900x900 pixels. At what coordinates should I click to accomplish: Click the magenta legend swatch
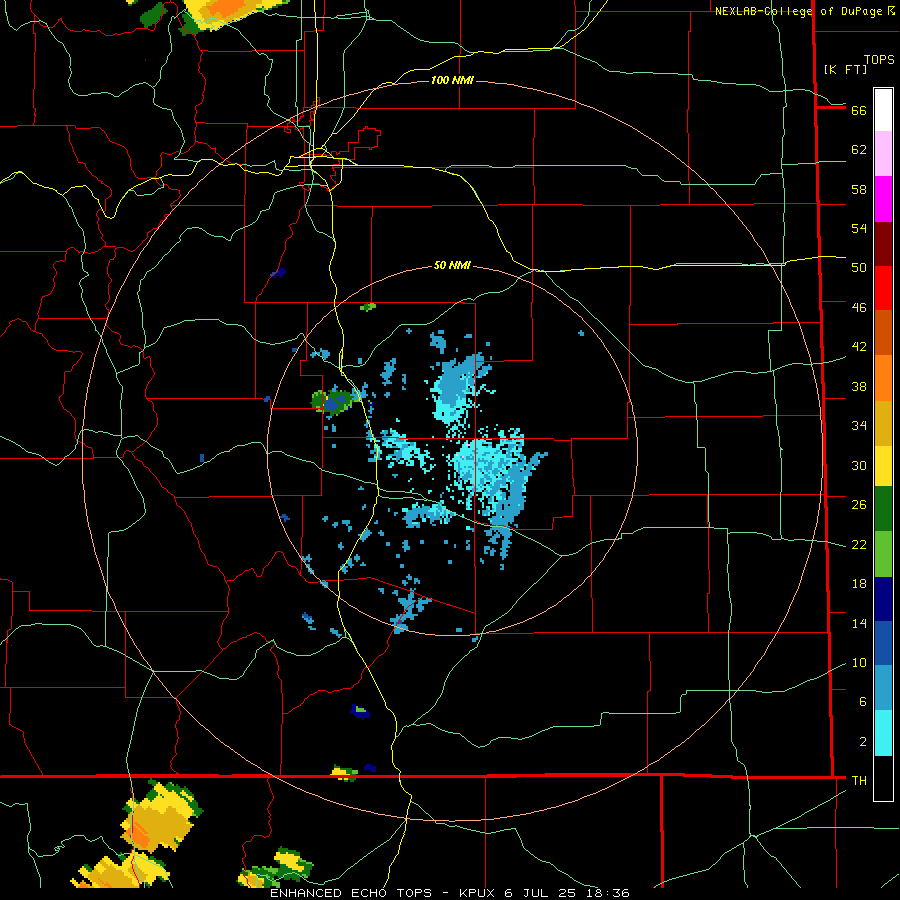(883, 199)
